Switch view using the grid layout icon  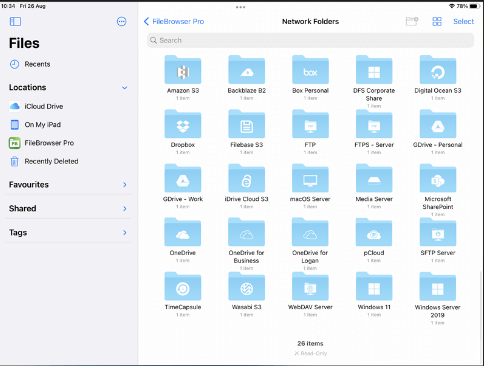(437, 22)
